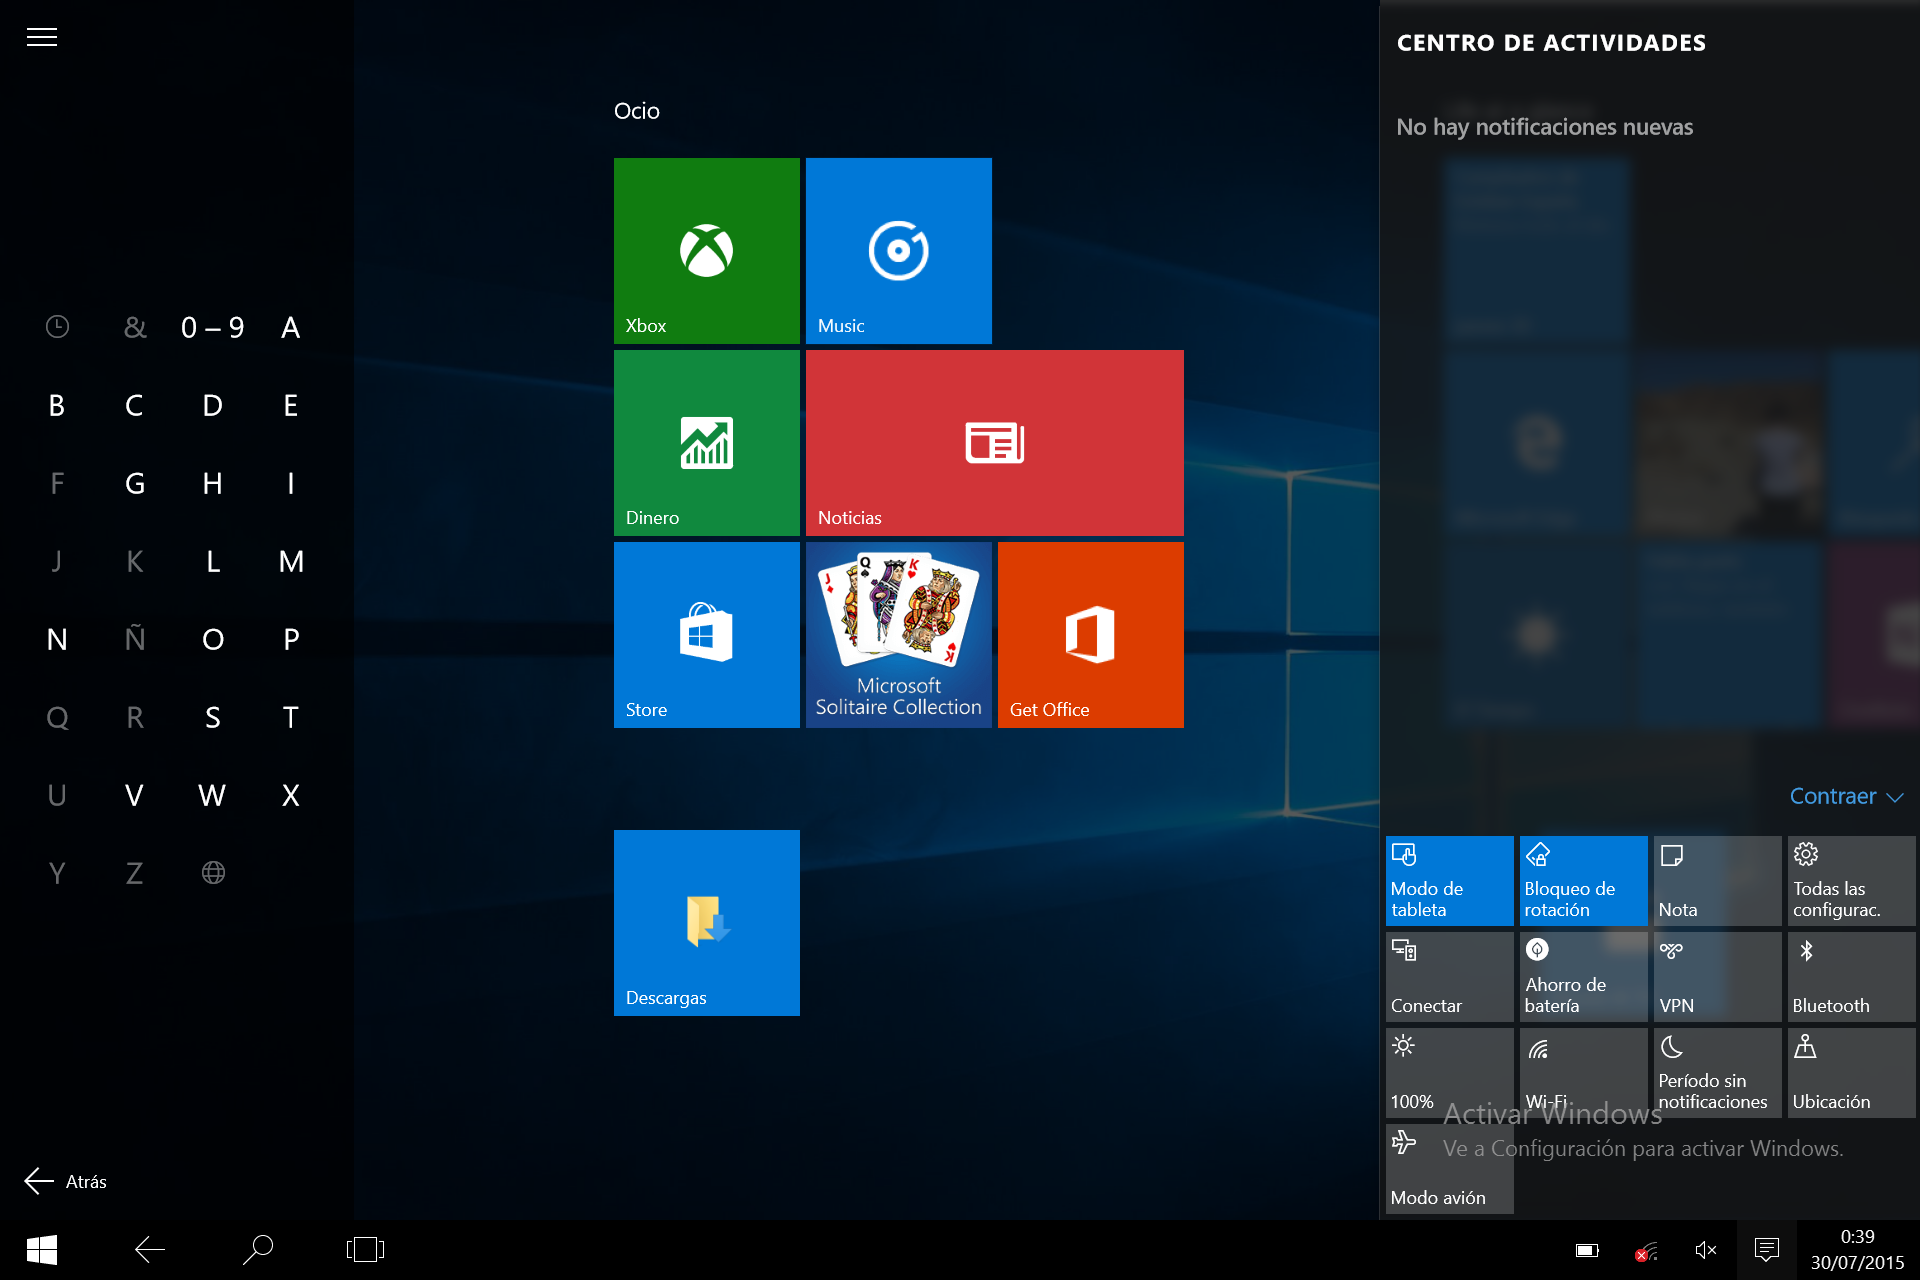Viewport: 1920px width, 1280px height.
Task: Open Todas las configuraciones
Action: click(1850, 880)
